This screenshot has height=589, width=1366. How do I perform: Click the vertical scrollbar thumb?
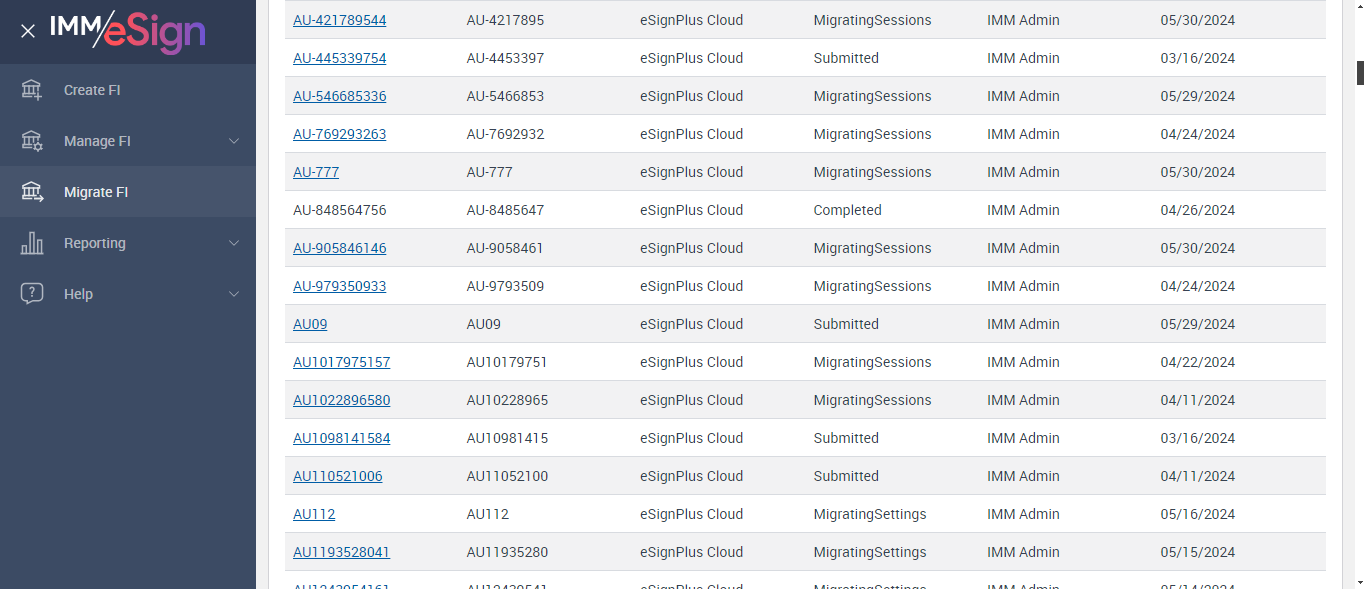[1360, 73]
